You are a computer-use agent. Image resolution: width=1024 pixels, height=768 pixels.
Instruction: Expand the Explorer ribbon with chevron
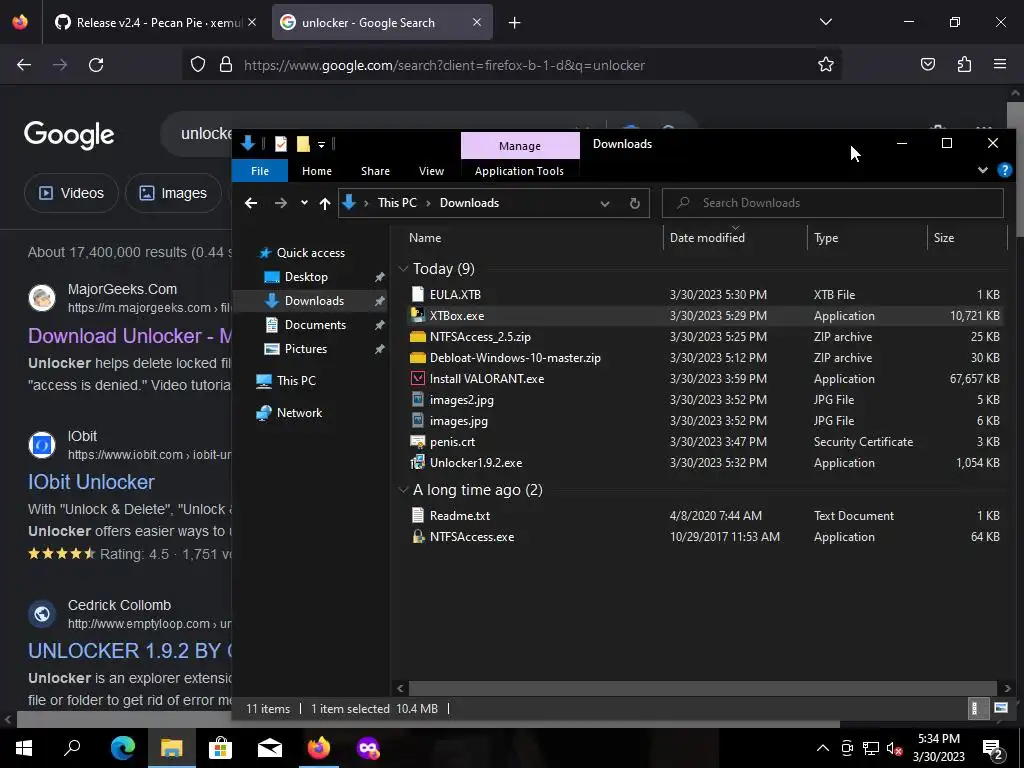click(x=982, y=170)
